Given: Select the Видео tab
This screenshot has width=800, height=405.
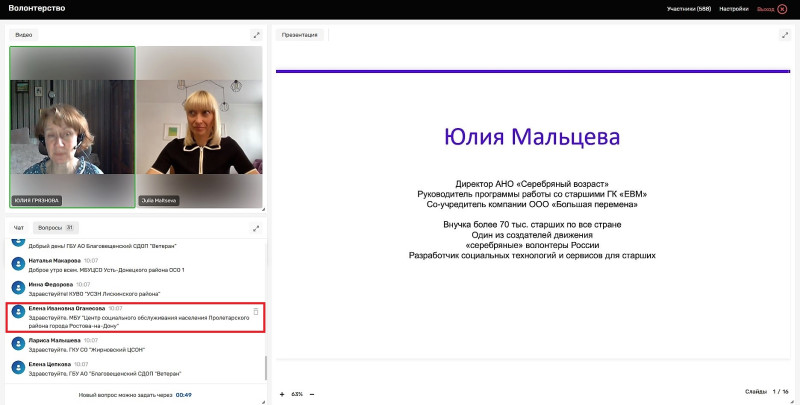Looking at the screenshot, I should (23, 35).
